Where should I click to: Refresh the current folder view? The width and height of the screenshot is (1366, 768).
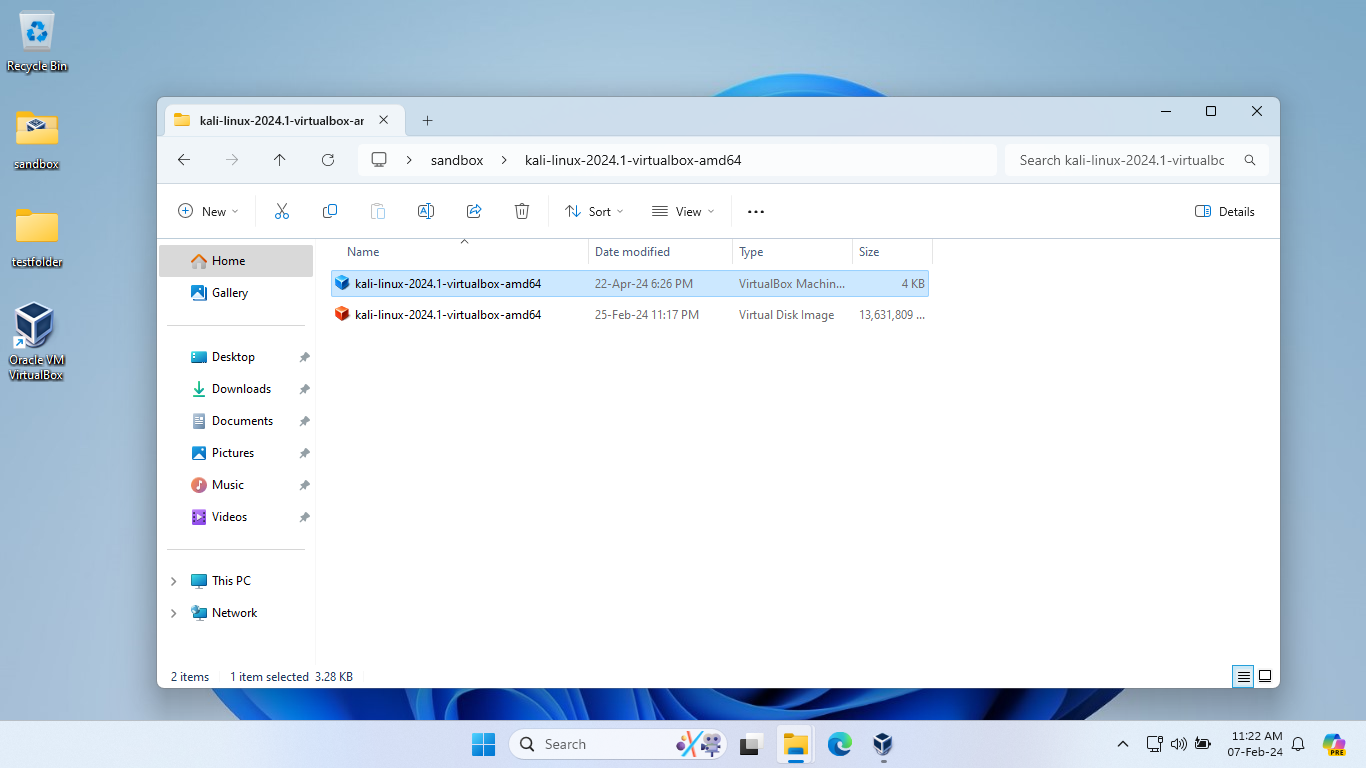tap(328, 160)
